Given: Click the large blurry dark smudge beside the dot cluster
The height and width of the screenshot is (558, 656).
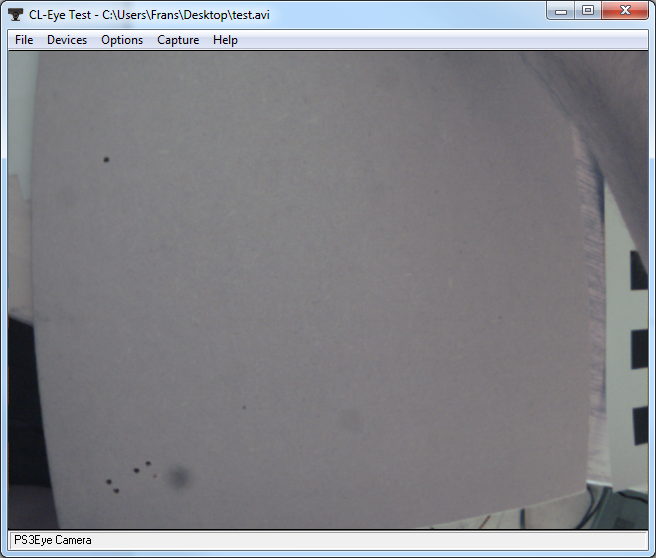Looking at the screenshot, I should click(180, 479).
